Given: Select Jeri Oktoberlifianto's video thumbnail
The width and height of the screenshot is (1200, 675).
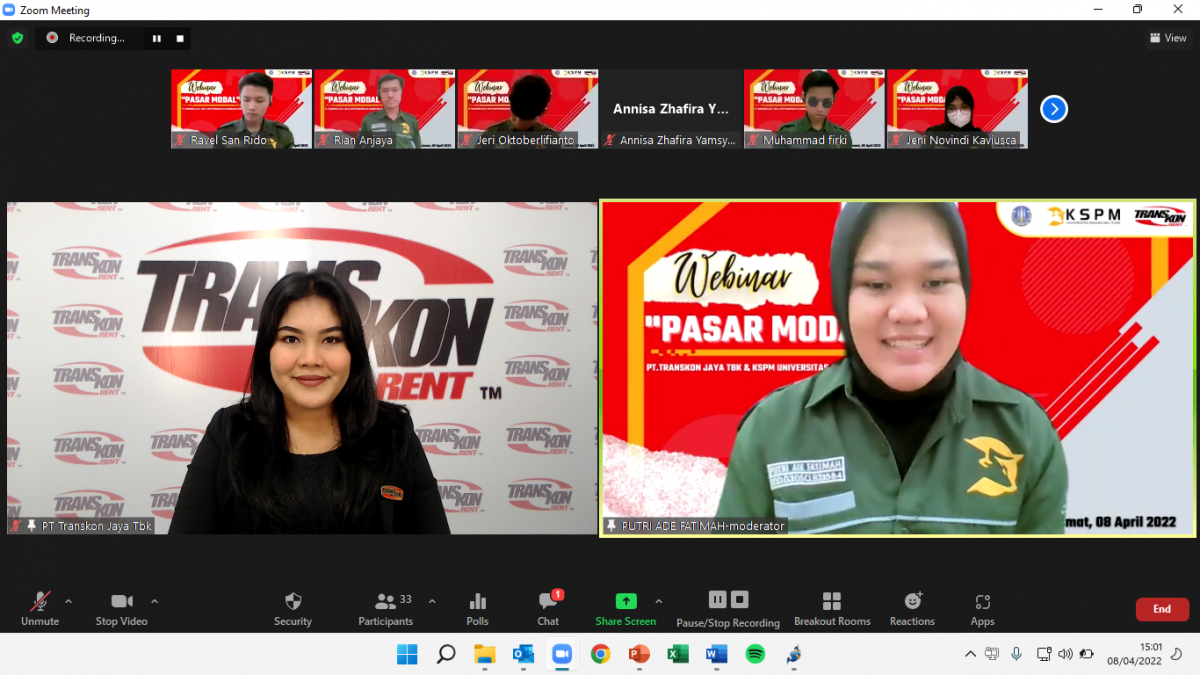Looking at the screenshot, I should 527,109.
